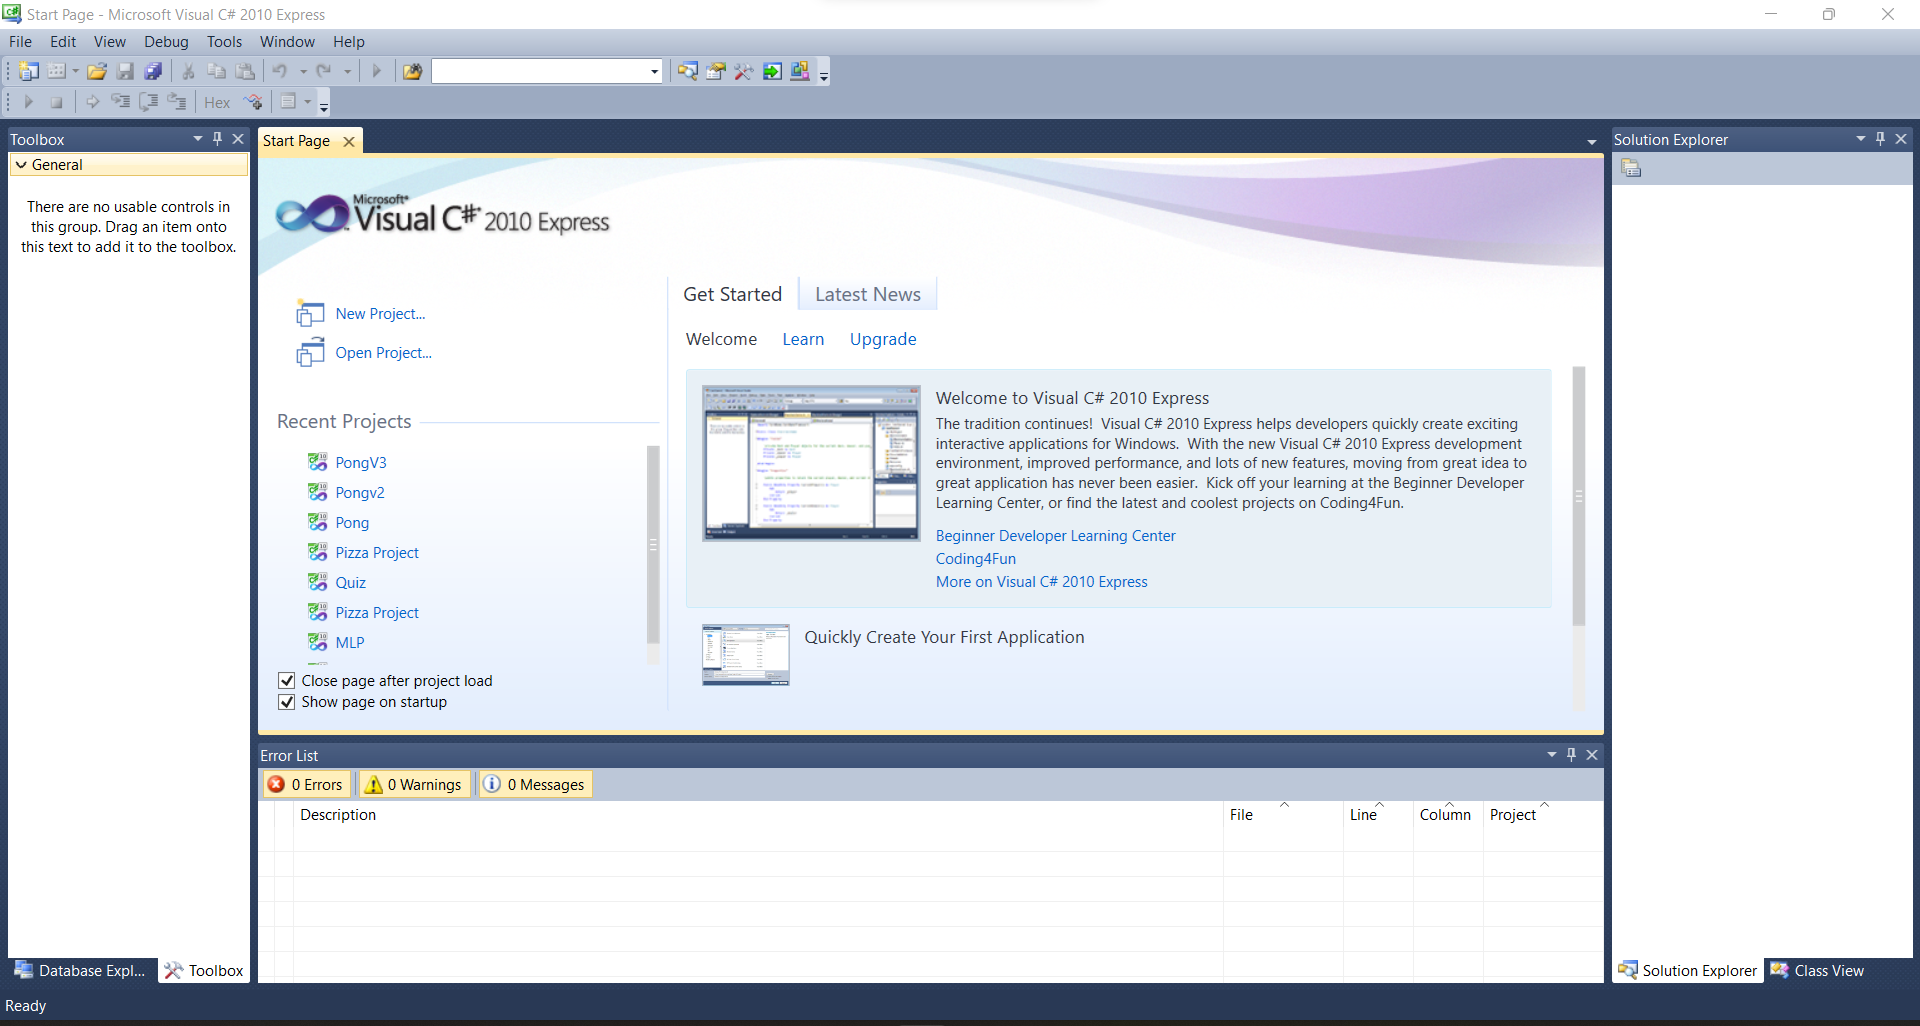Screen dimensions: 1920x1026
Task: Click the Step Into debug icon
Action: point(120,102)
